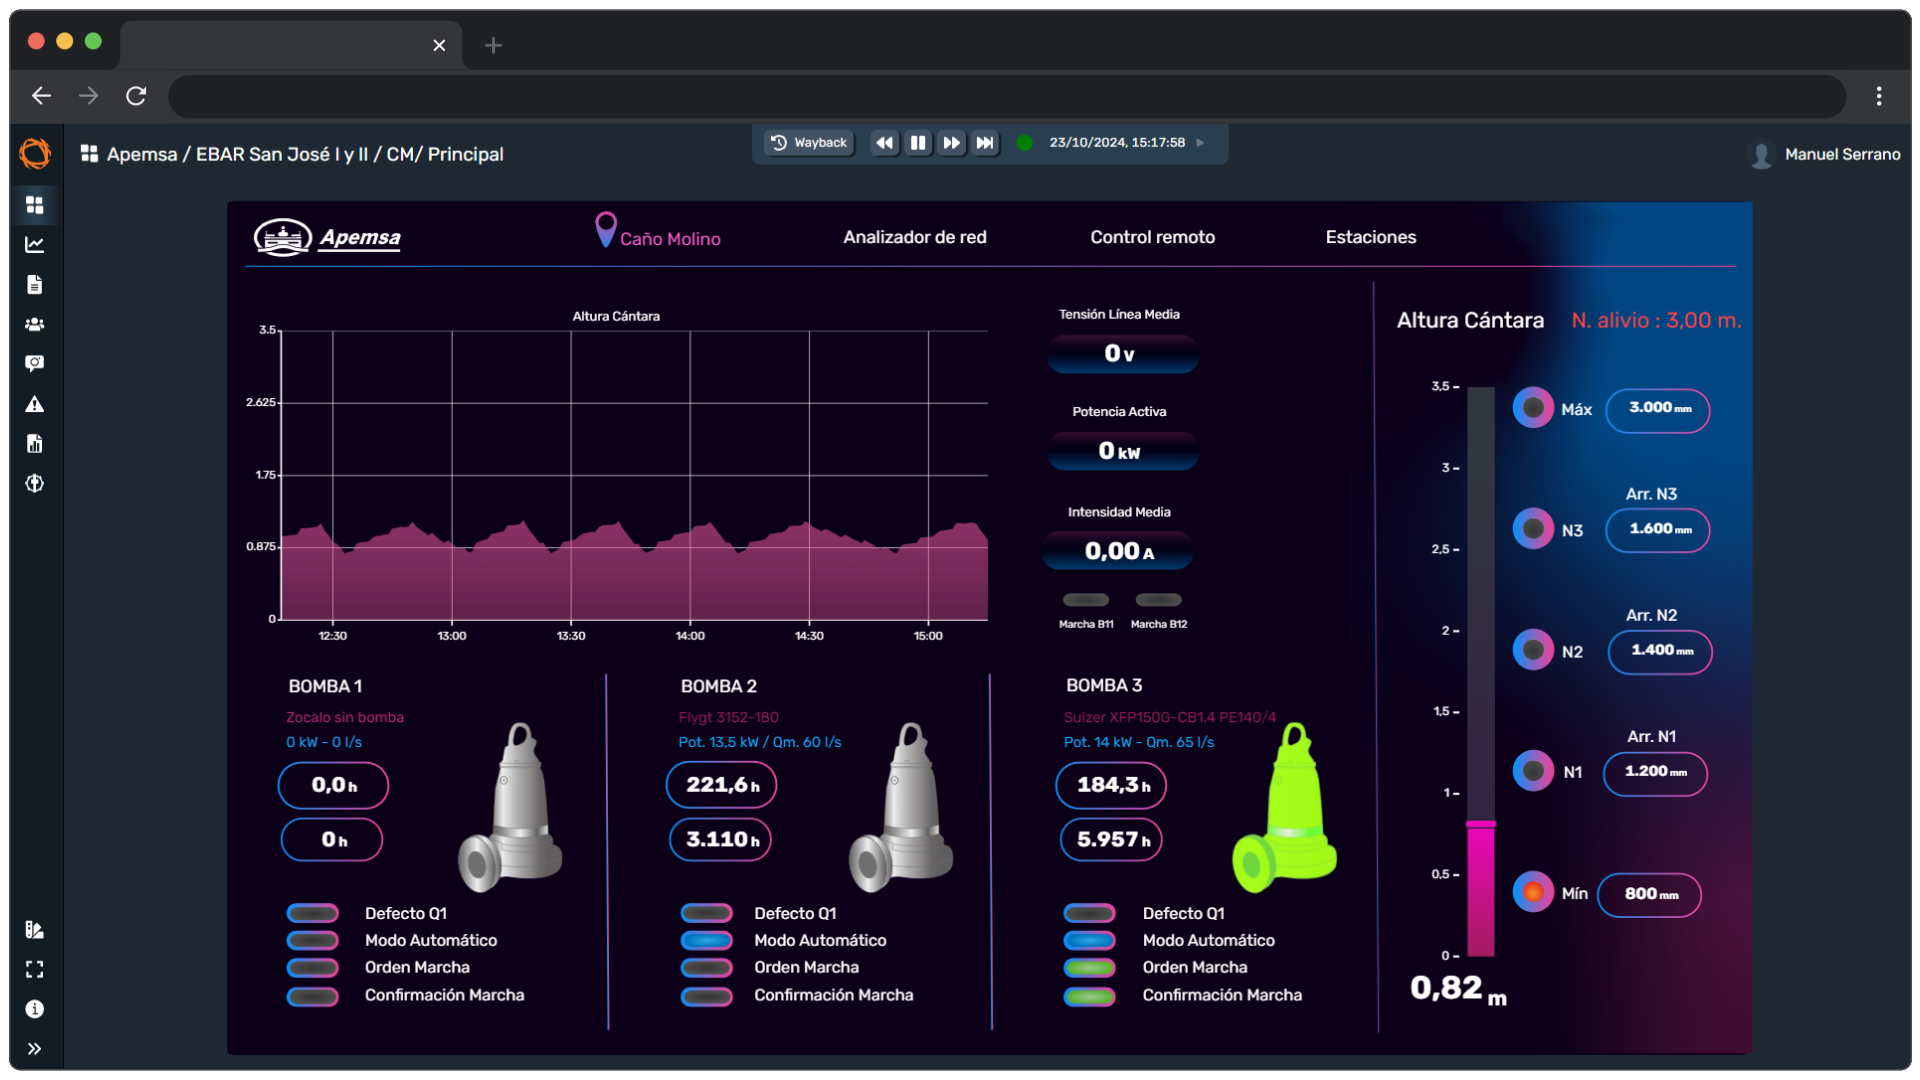Toggle Orden Marcha for Bomba 3

(x=1090, y=967)
